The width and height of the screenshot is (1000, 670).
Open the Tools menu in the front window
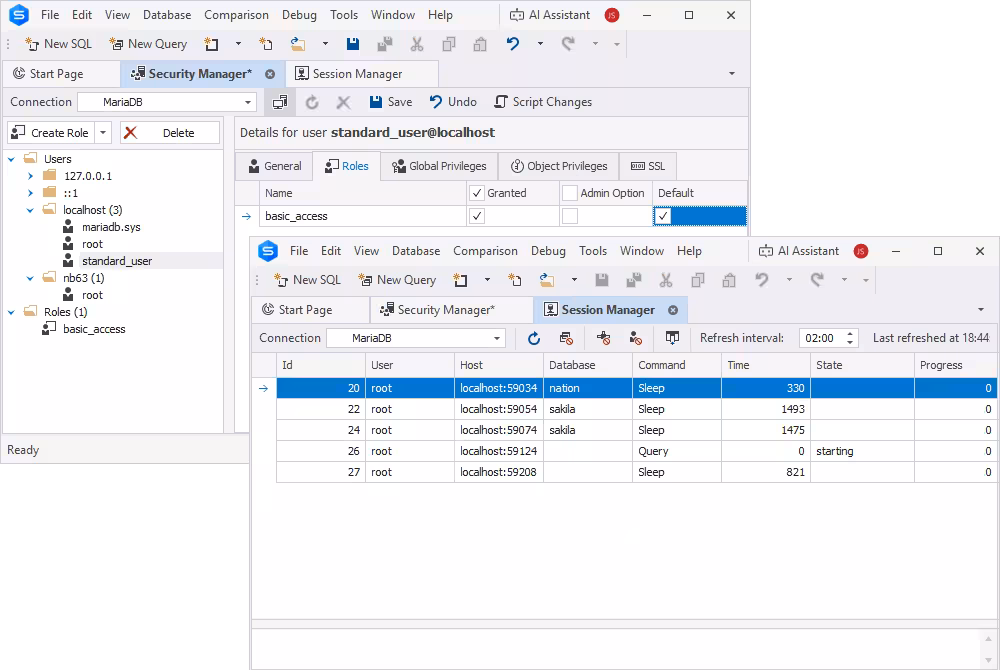pyautogui.click(x=593, y=251)
